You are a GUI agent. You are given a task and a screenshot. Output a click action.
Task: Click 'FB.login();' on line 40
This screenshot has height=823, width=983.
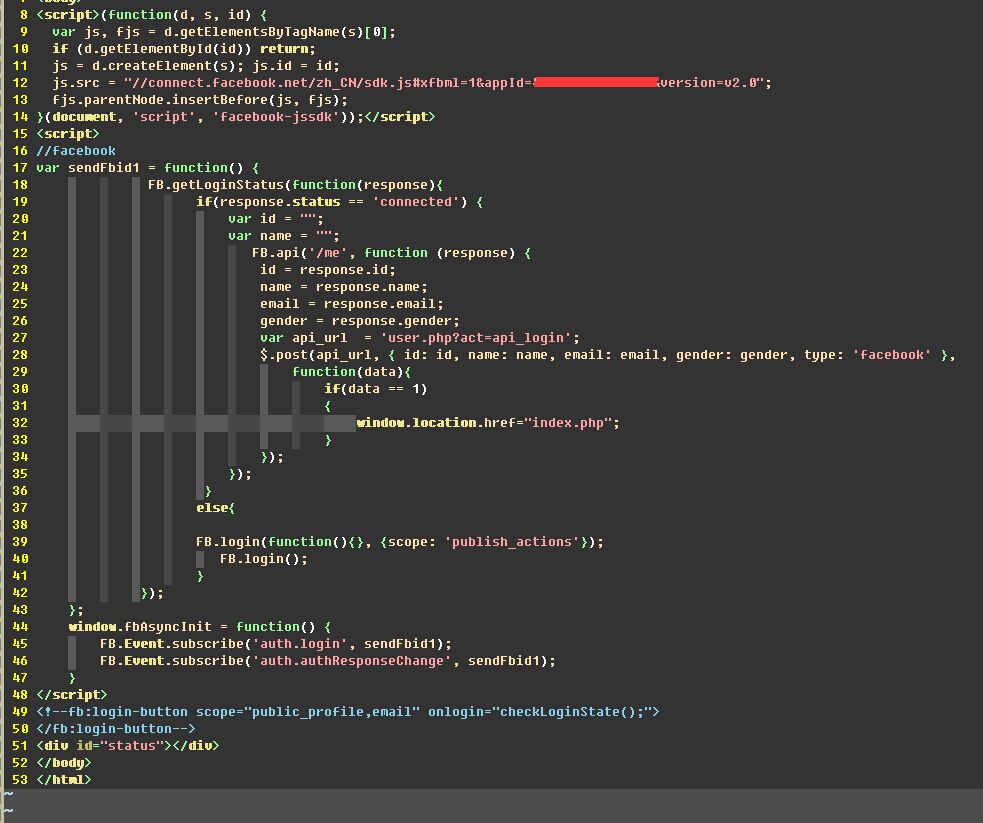pyautogui.click(x=264, y=557)
